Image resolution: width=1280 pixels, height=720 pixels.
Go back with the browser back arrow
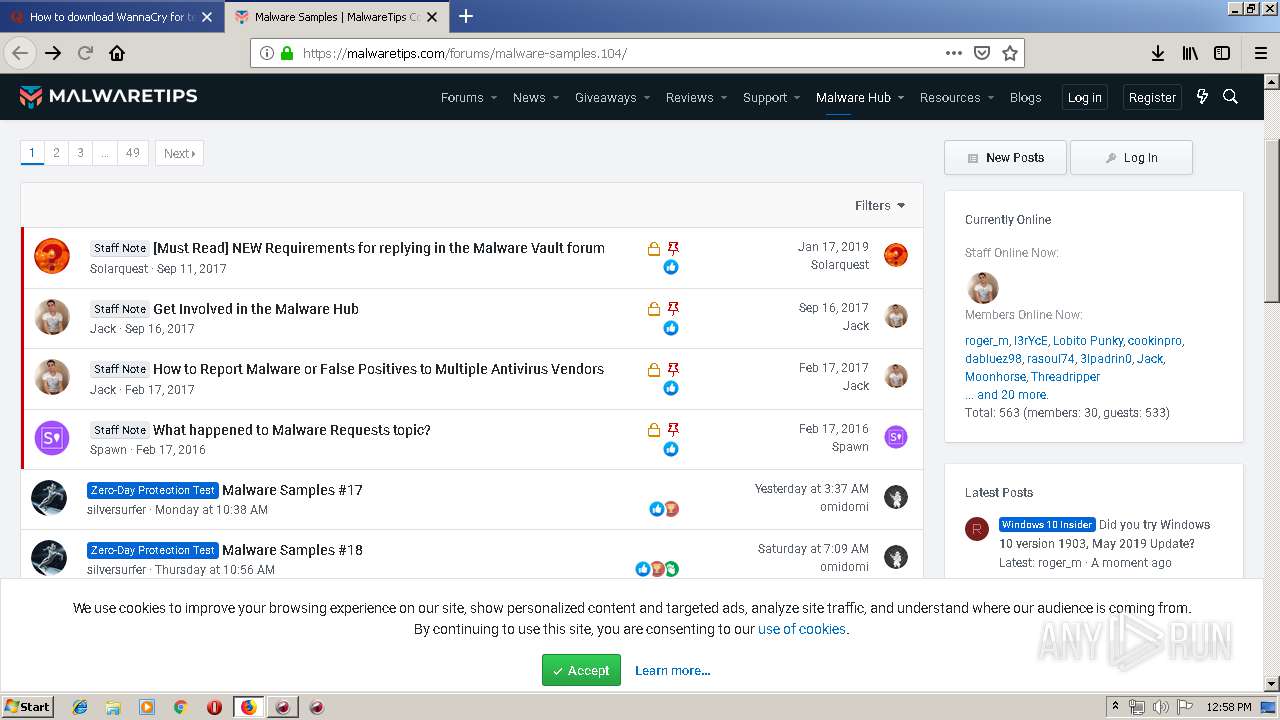coord(20,53)
